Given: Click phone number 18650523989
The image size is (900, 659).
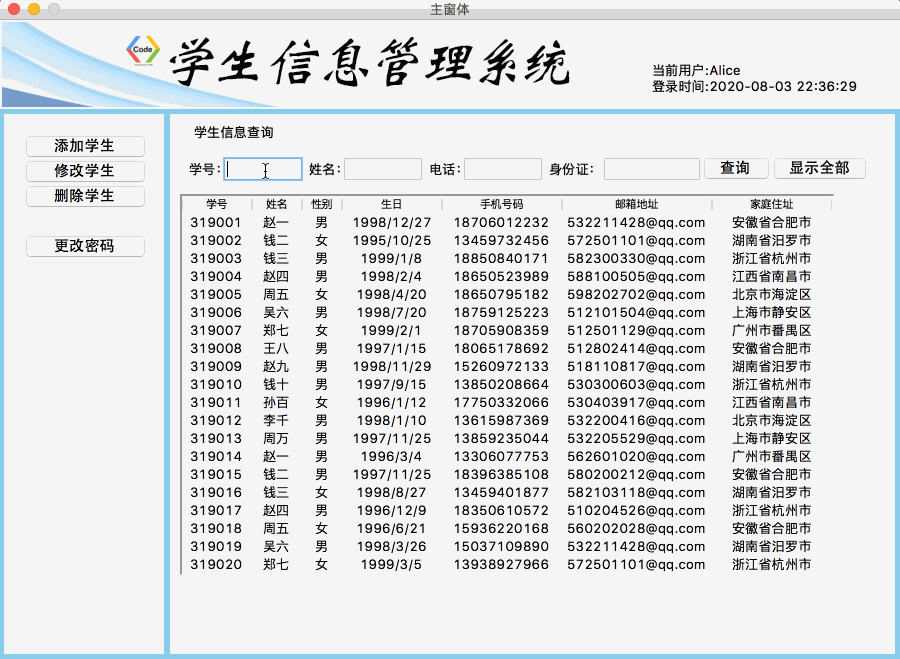Looking at the screenshot, I should (x=502, y=277).
